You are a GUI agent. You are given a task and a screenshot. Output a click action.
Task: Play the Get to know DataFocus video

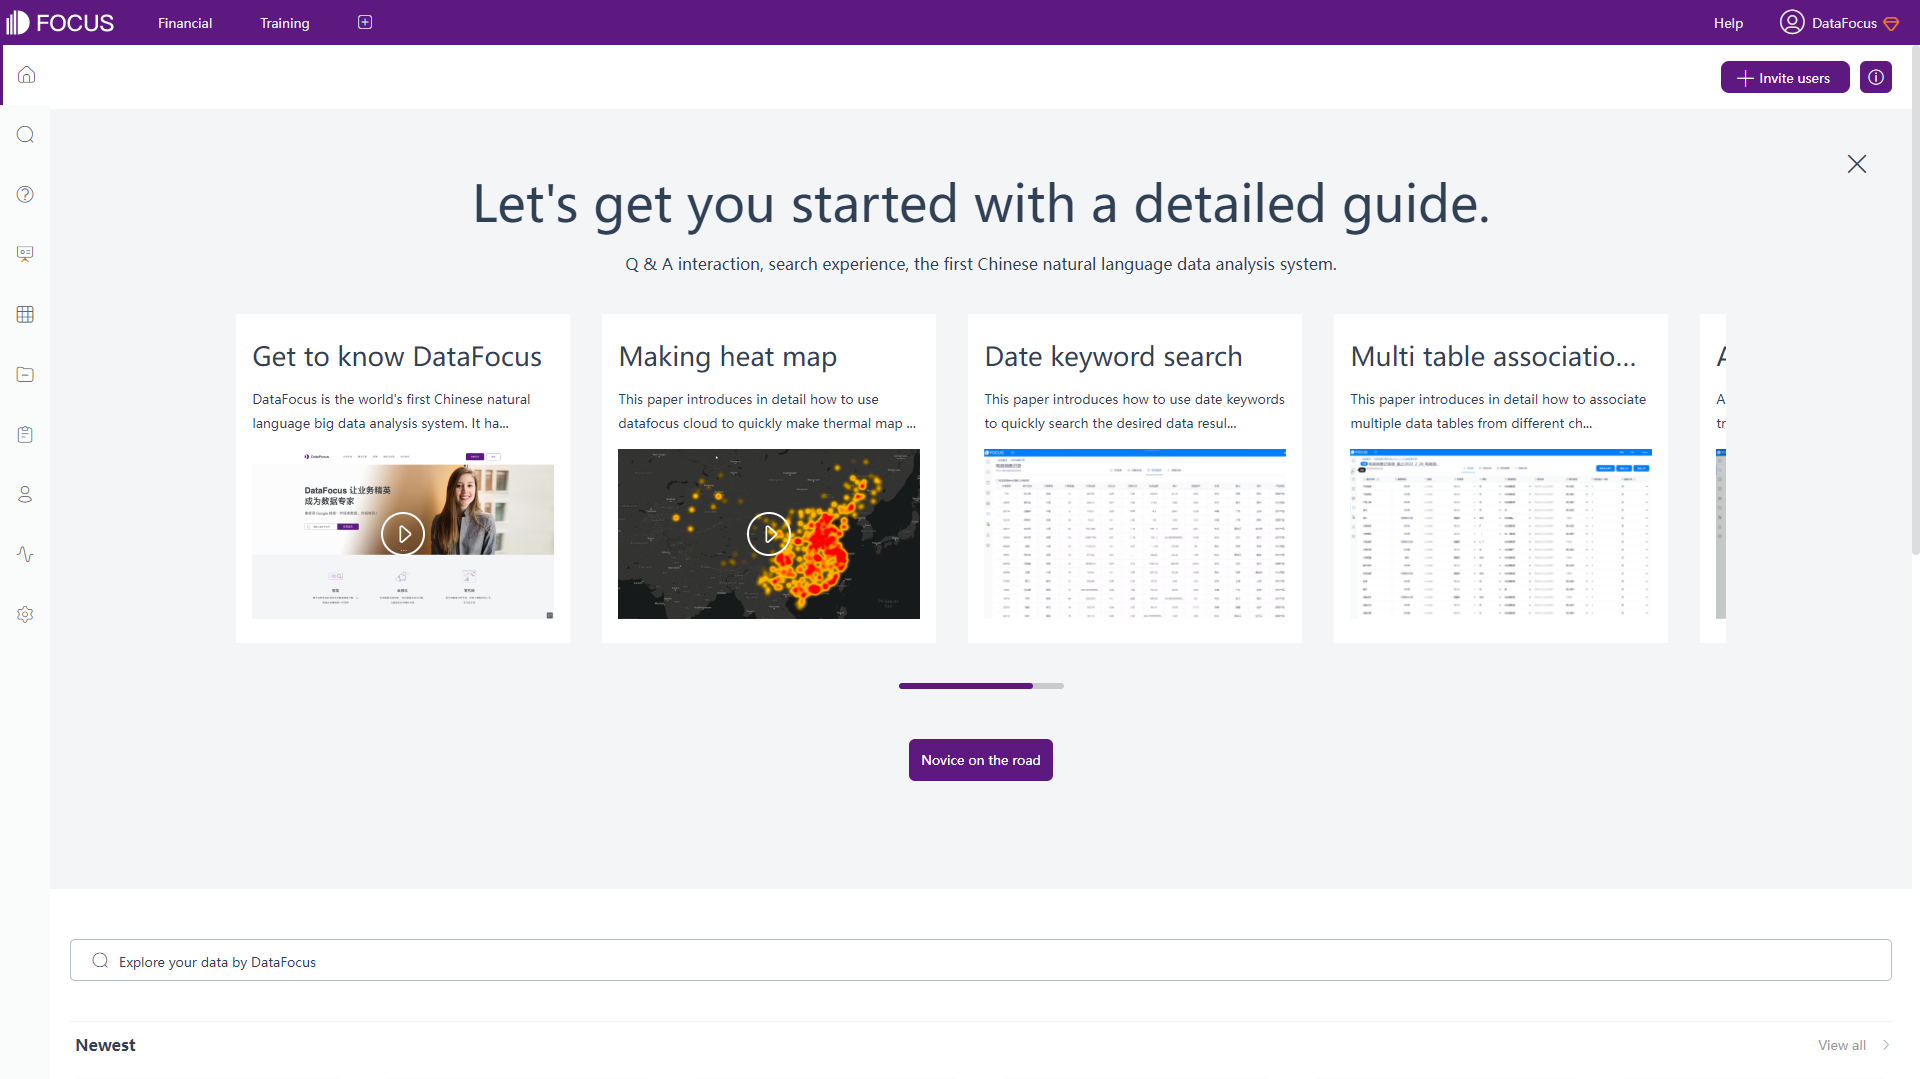coord(403,534)
